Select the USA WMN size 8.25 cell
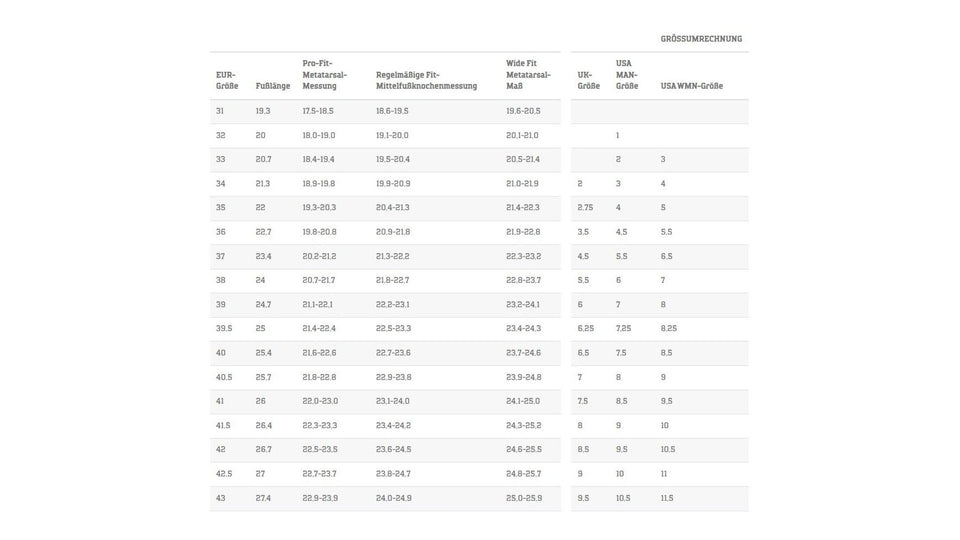 [x=668, y=328]
